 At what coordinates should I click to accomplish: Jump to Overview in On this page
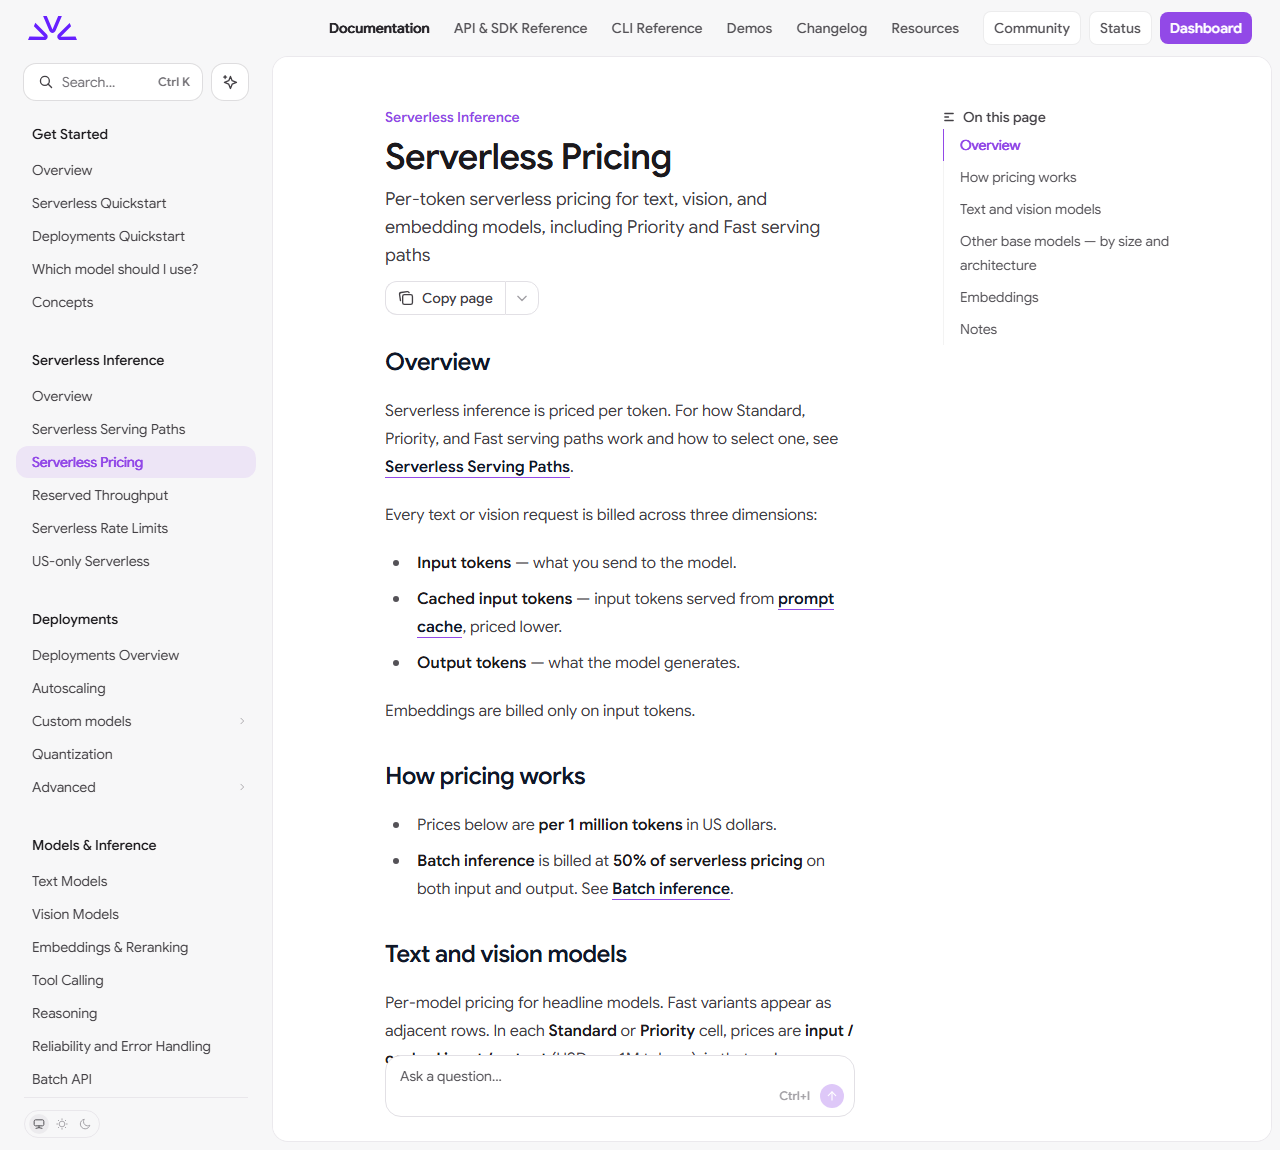990,145
